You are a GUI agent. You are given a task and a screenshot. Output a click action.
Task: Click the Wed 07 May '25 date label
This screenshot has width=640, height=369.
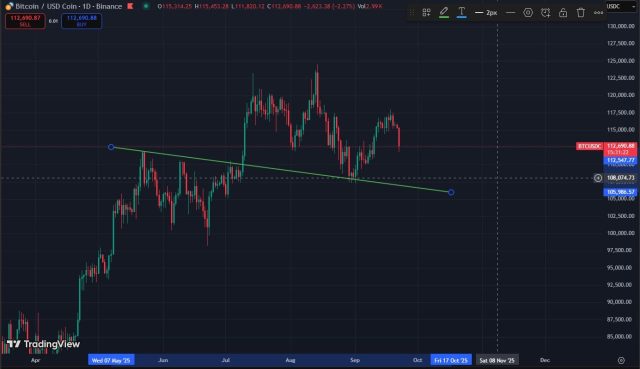click(111, 360)
